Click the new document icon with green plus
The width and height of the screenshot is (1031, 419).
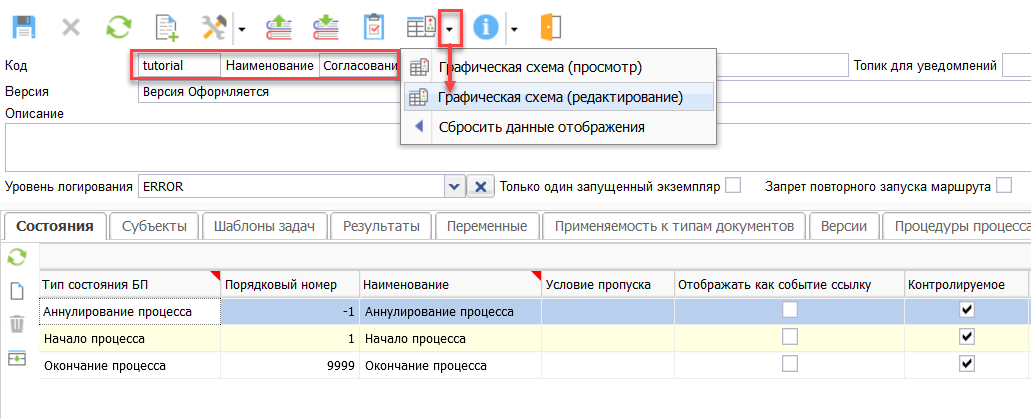click(x=167, y=26)
